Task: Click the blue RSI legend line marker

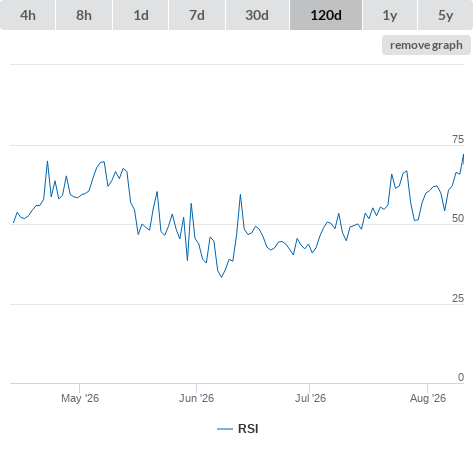Action: coord(225,429)
